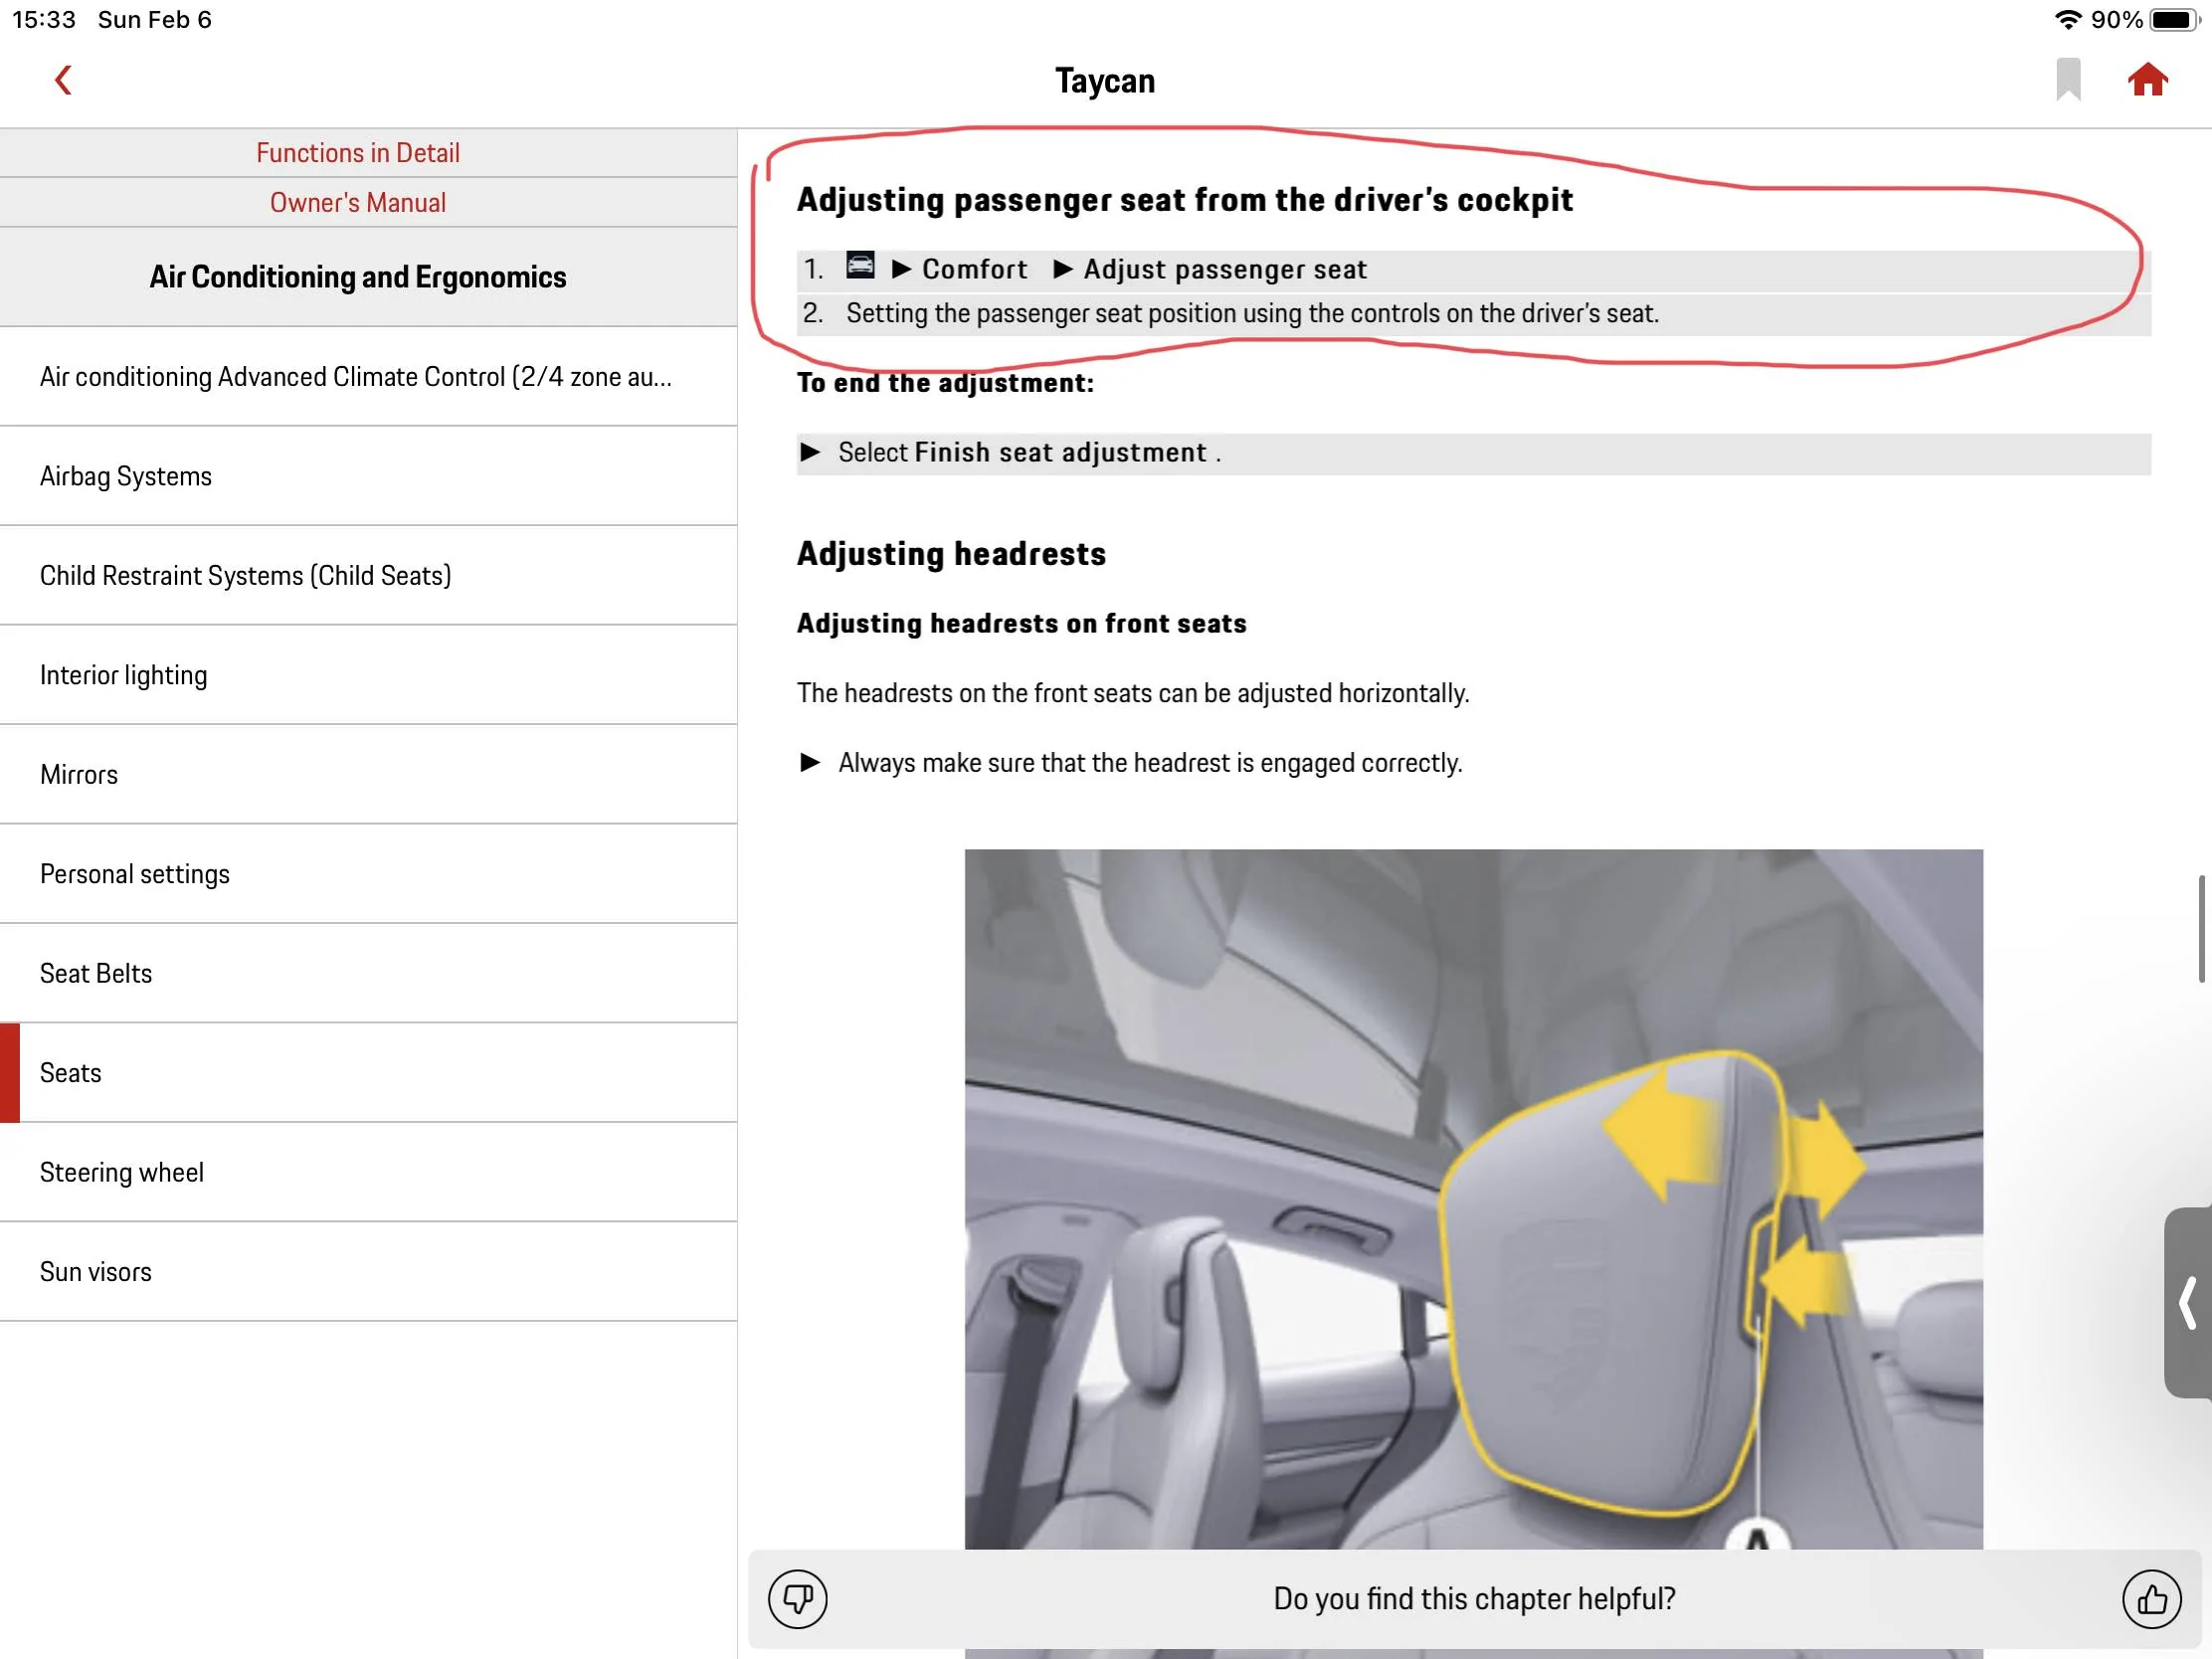Open Child Restraint Systems chapter

368,576
